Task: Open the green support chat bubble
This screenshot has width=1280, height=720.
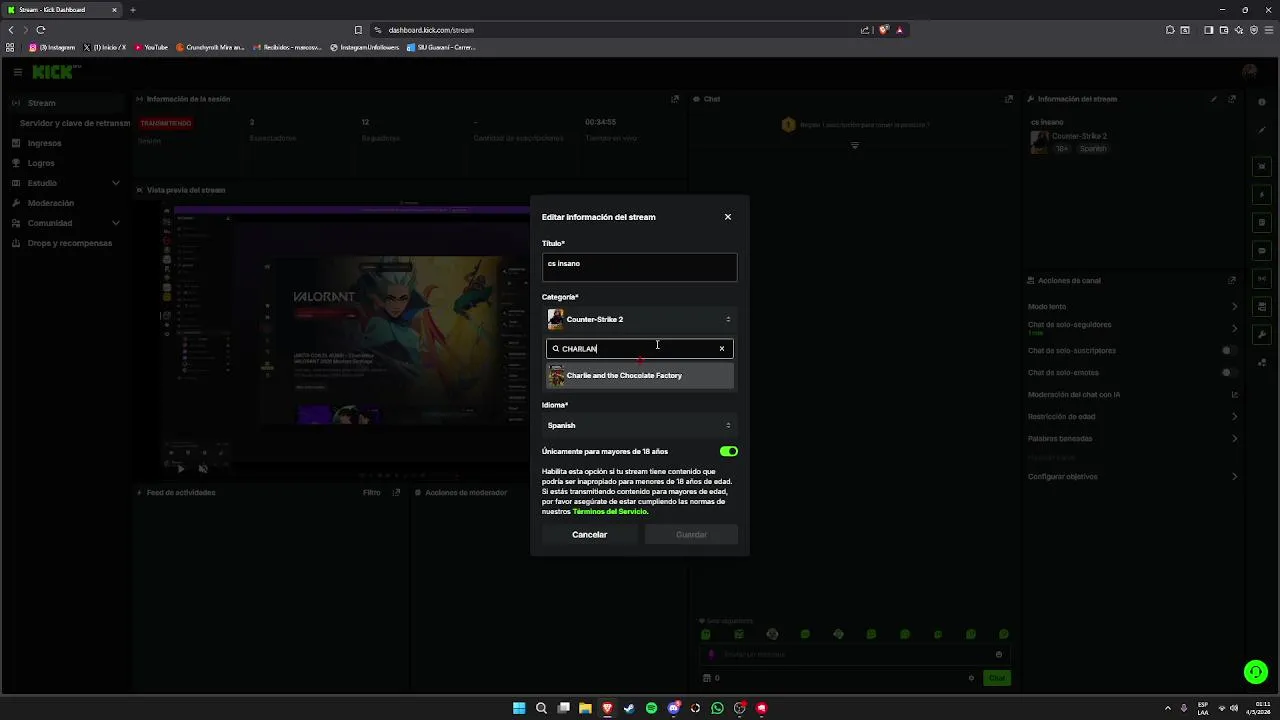Action: click(x=1255, y=671)
